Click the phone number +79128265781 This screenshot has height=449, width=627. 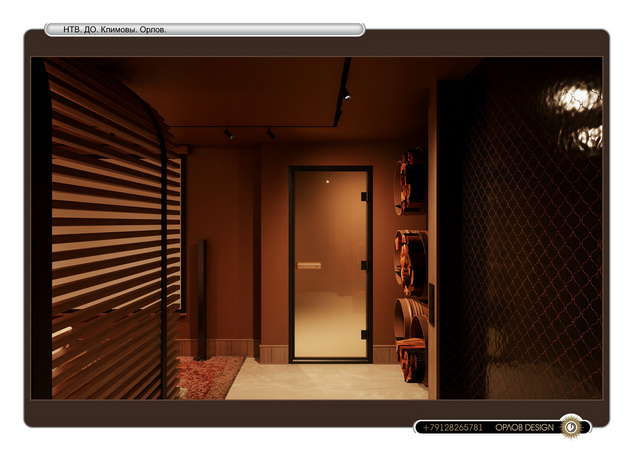pos(452,428)
